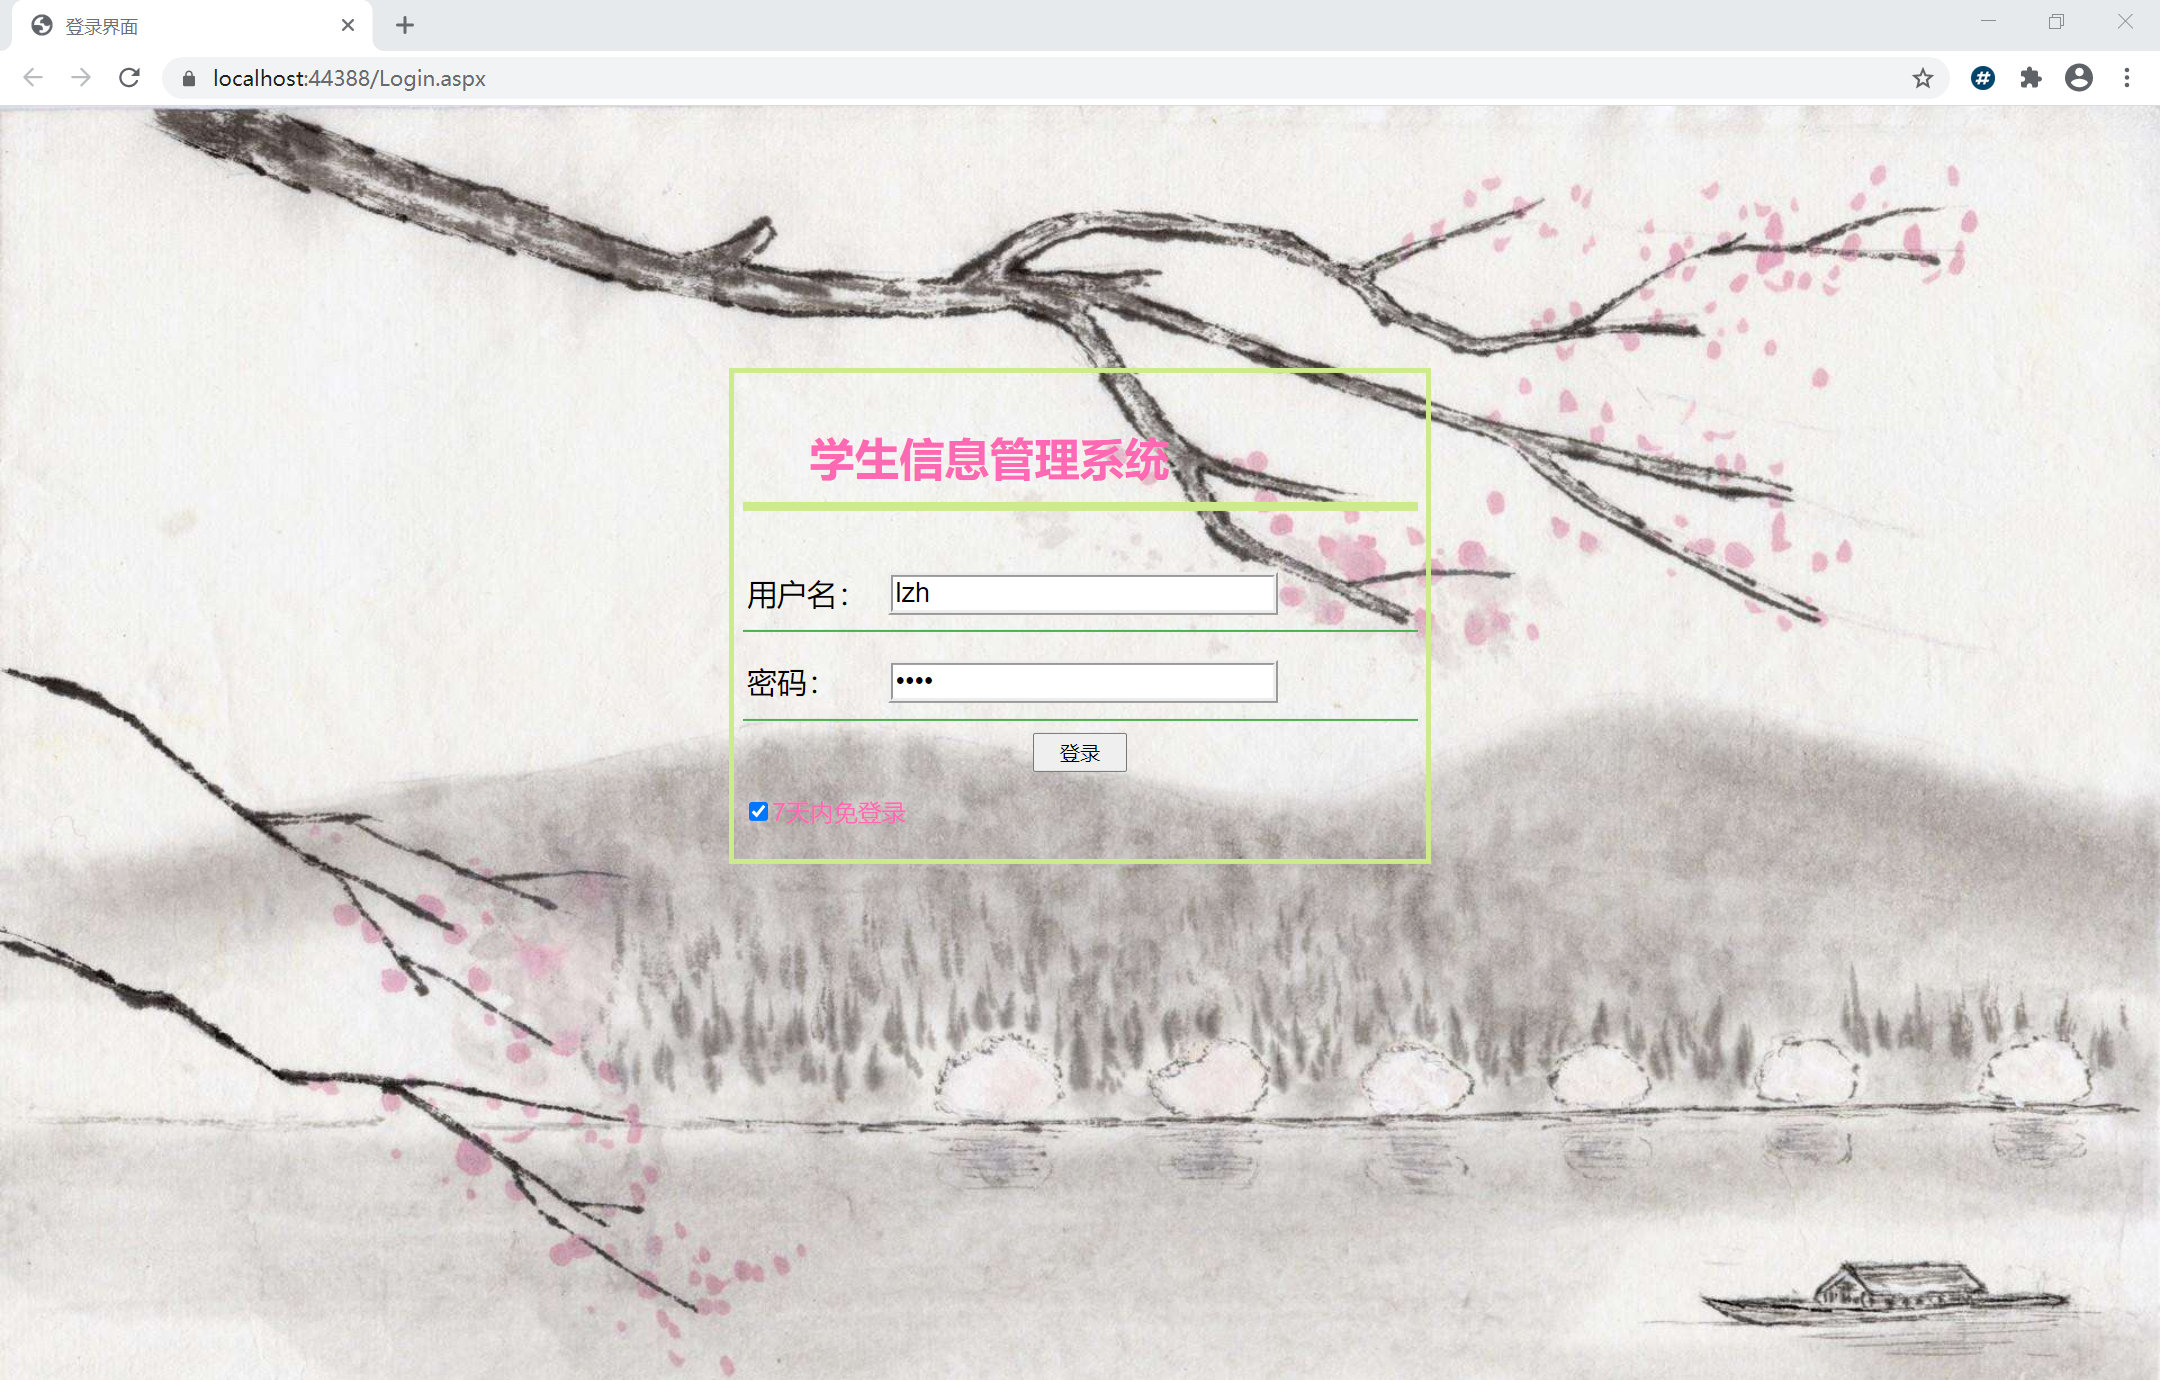Click inside the 密码 password field

1082,681
